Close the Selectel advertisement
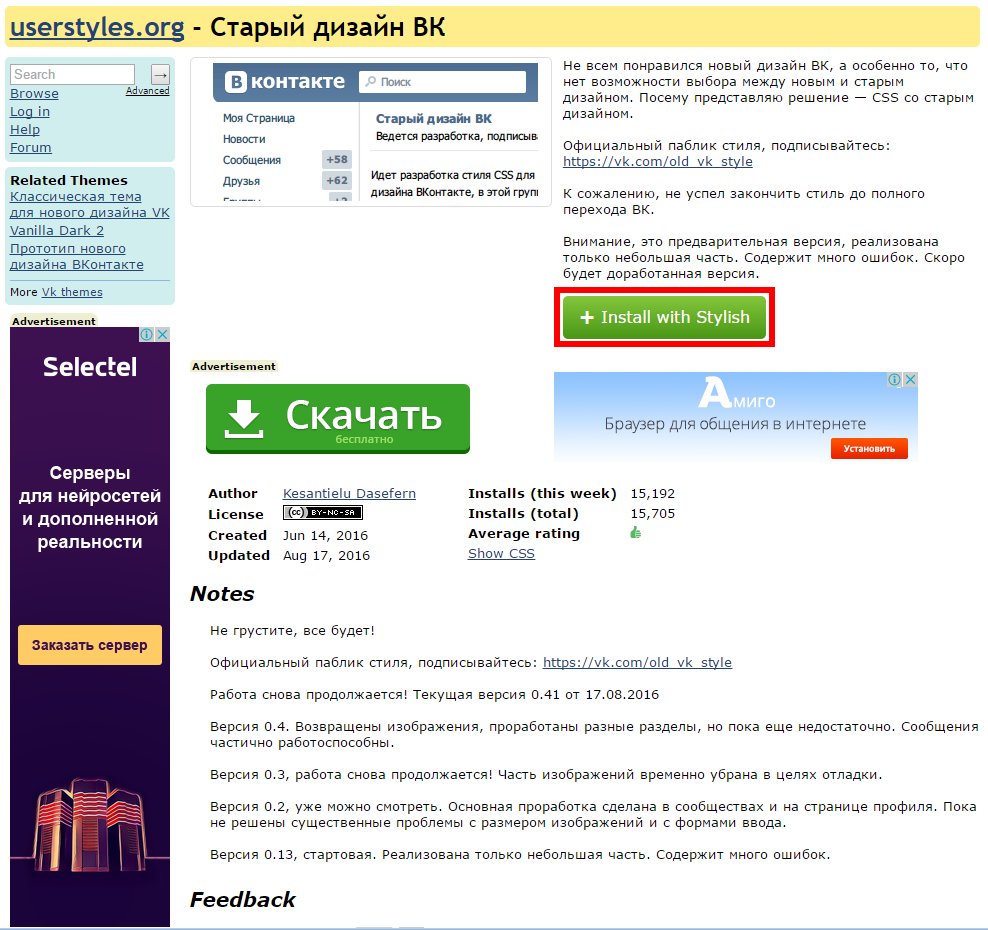The width and height of the screenshot is (988, 930). point(163,335)
